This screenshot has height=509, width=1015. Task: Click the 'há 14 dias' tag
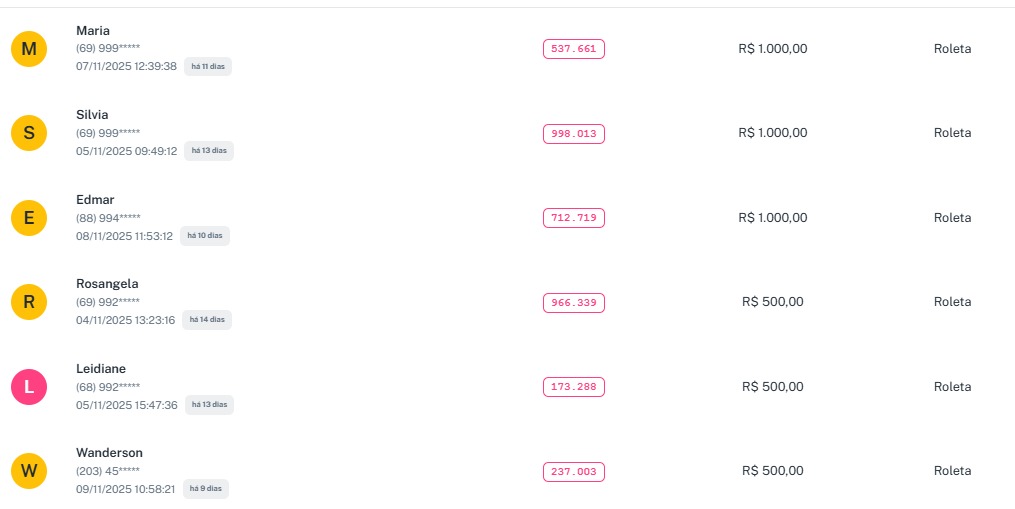pos(207,320)
